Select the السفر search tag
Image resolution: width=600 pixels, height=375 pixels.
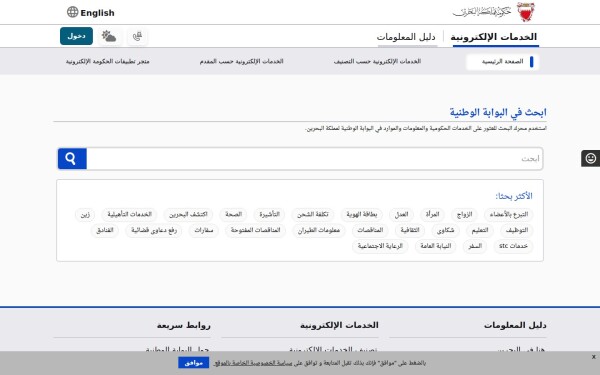tap(475, 246)
